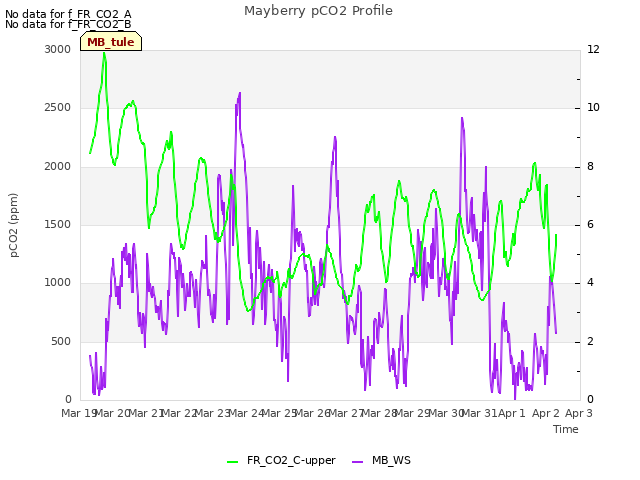Click the Apr 2 date label

[546, 413]
